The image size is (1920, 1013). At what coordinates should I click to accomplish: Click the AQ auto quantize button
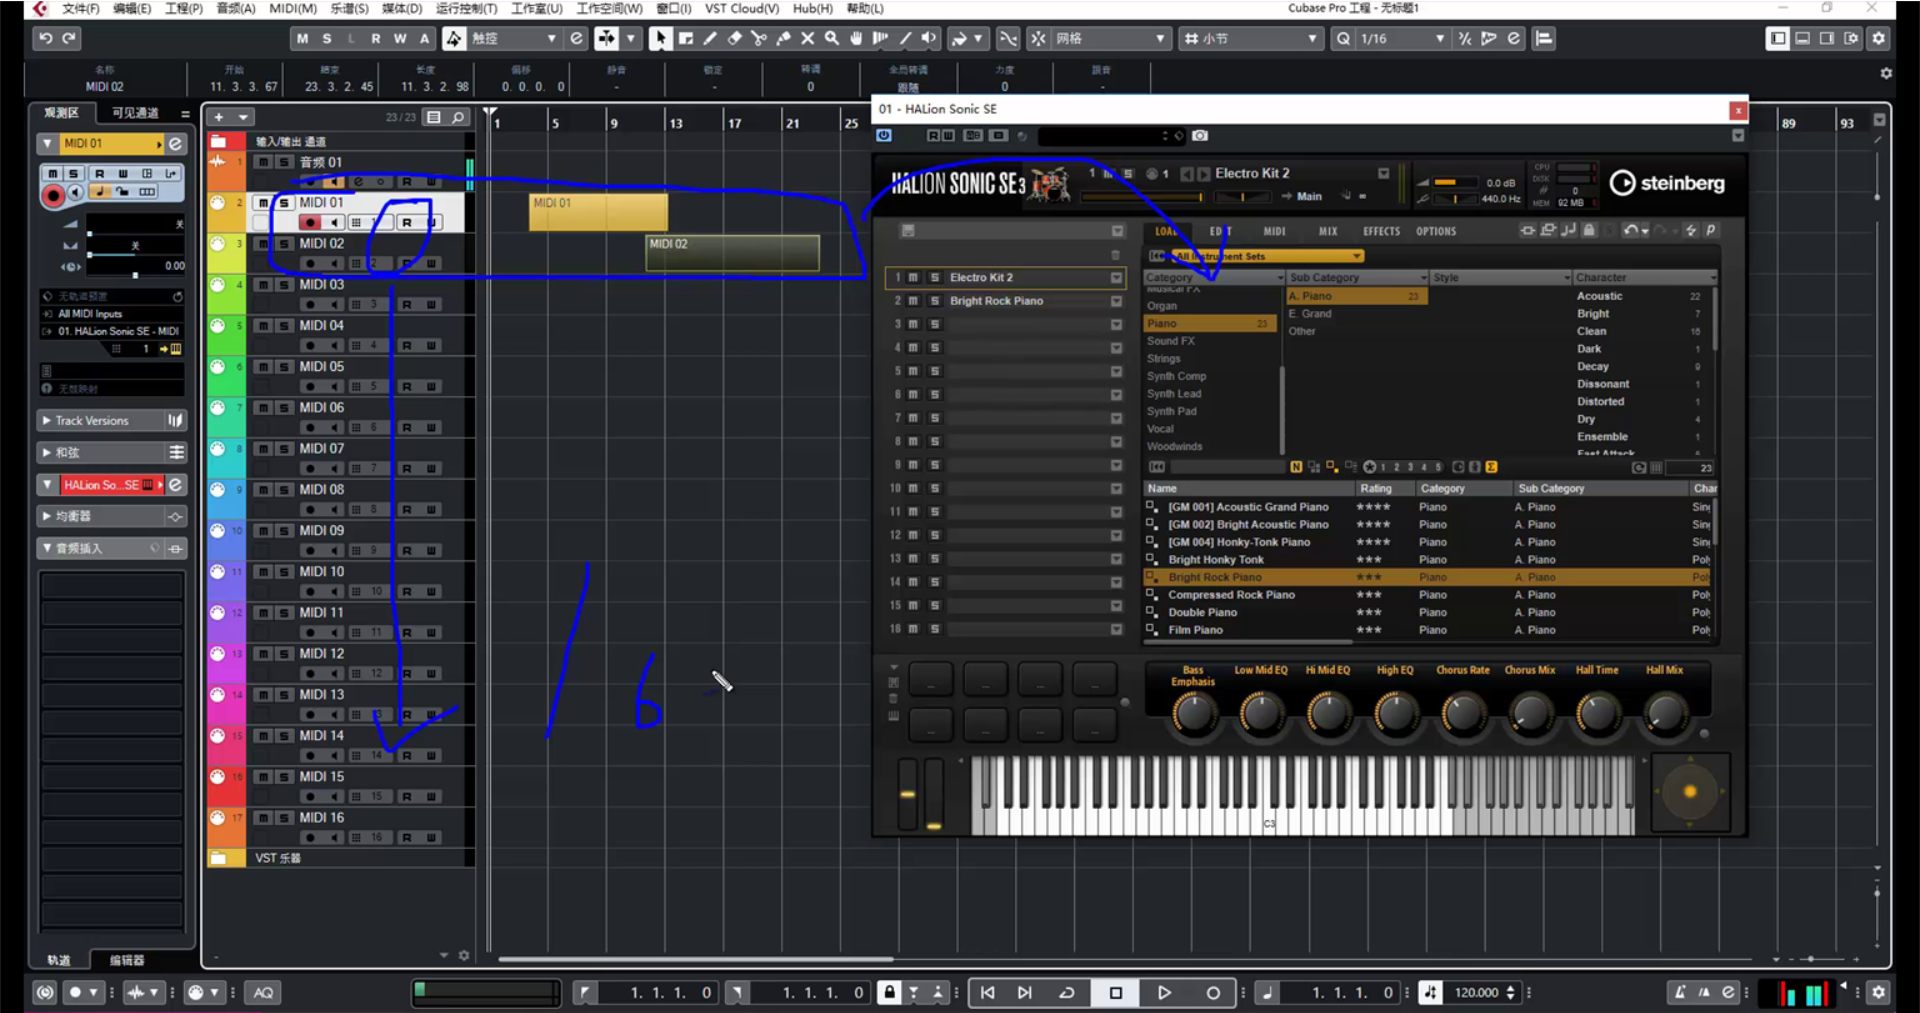click(x=263, y=992)
